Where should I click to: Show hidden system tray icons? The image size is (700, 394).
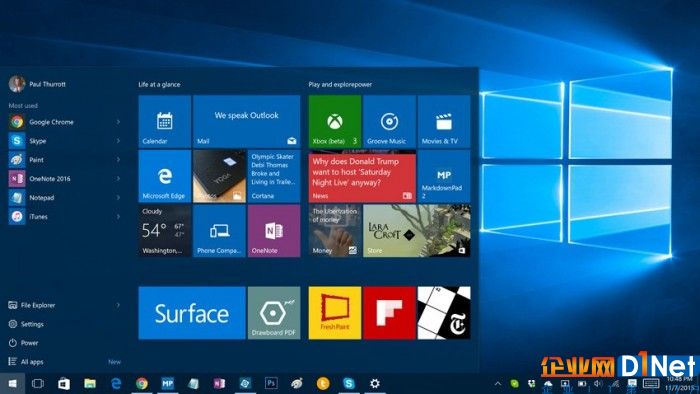click(498, 383)
